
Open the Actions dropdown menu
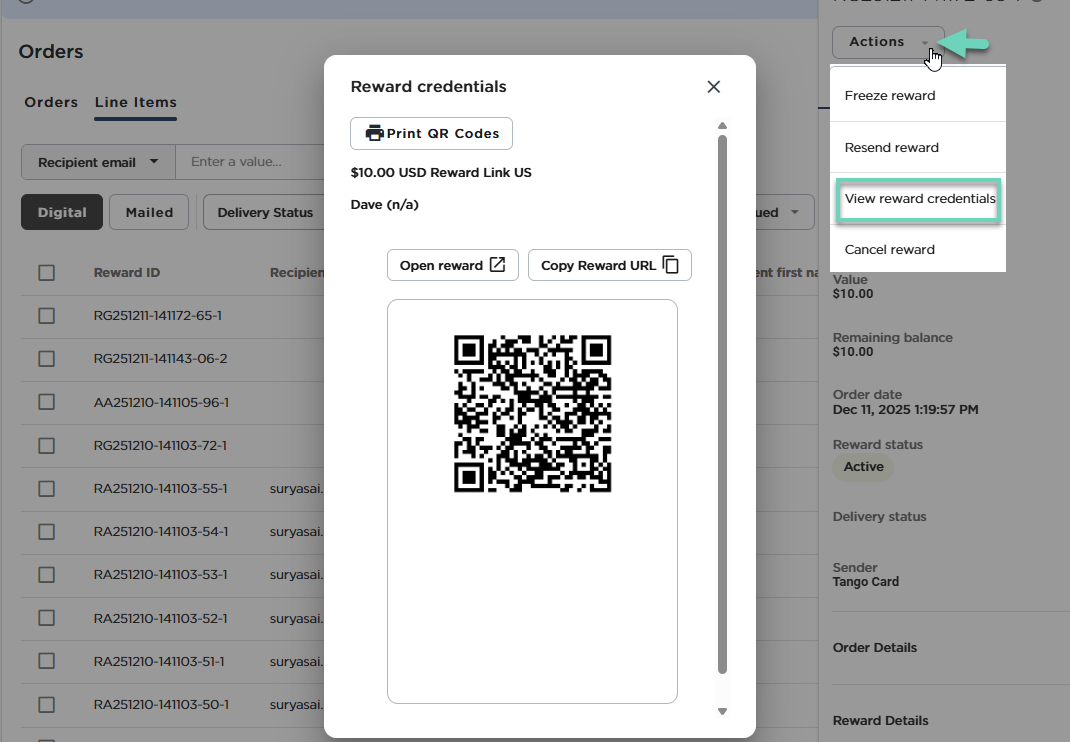[887, 42]
